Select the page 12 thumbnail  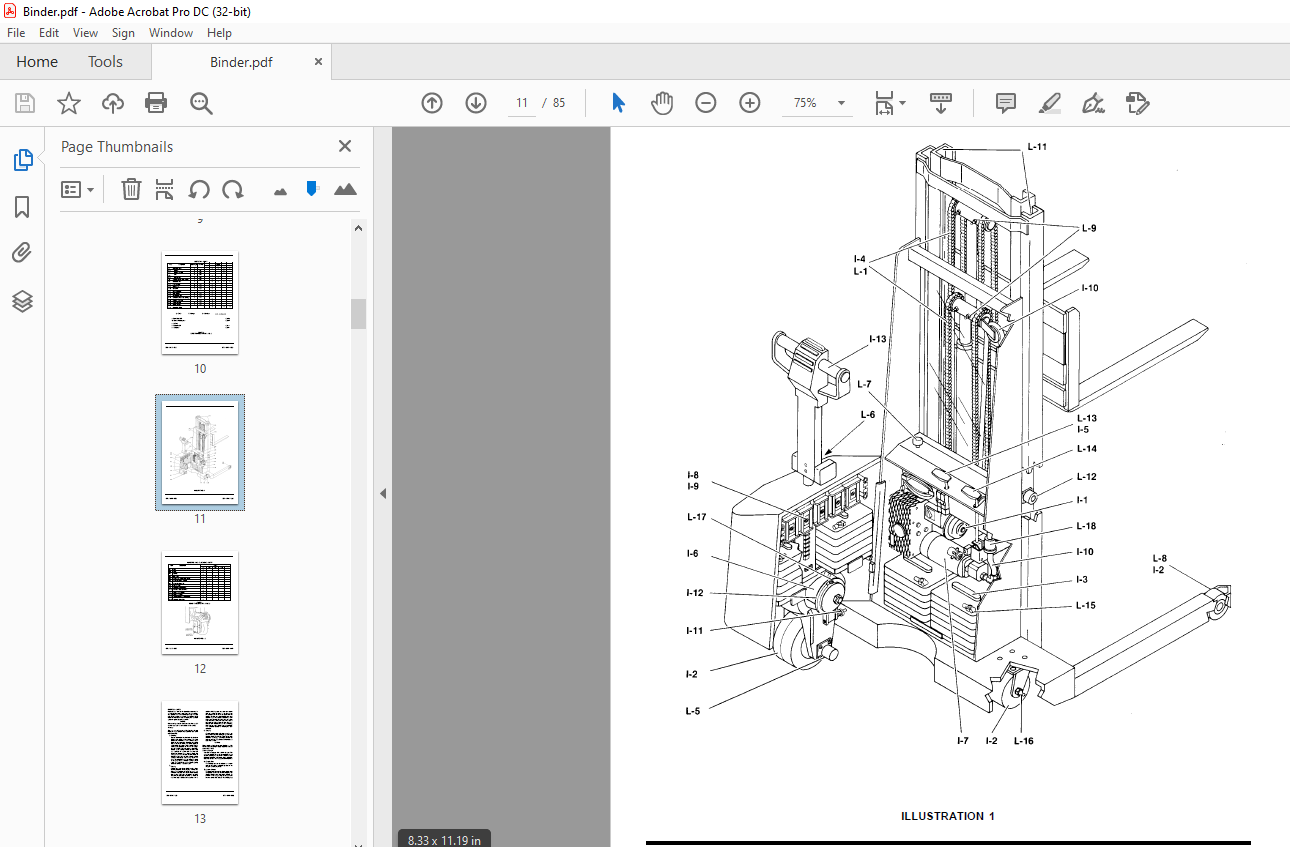pyautogui.click(x=200, y=603)
